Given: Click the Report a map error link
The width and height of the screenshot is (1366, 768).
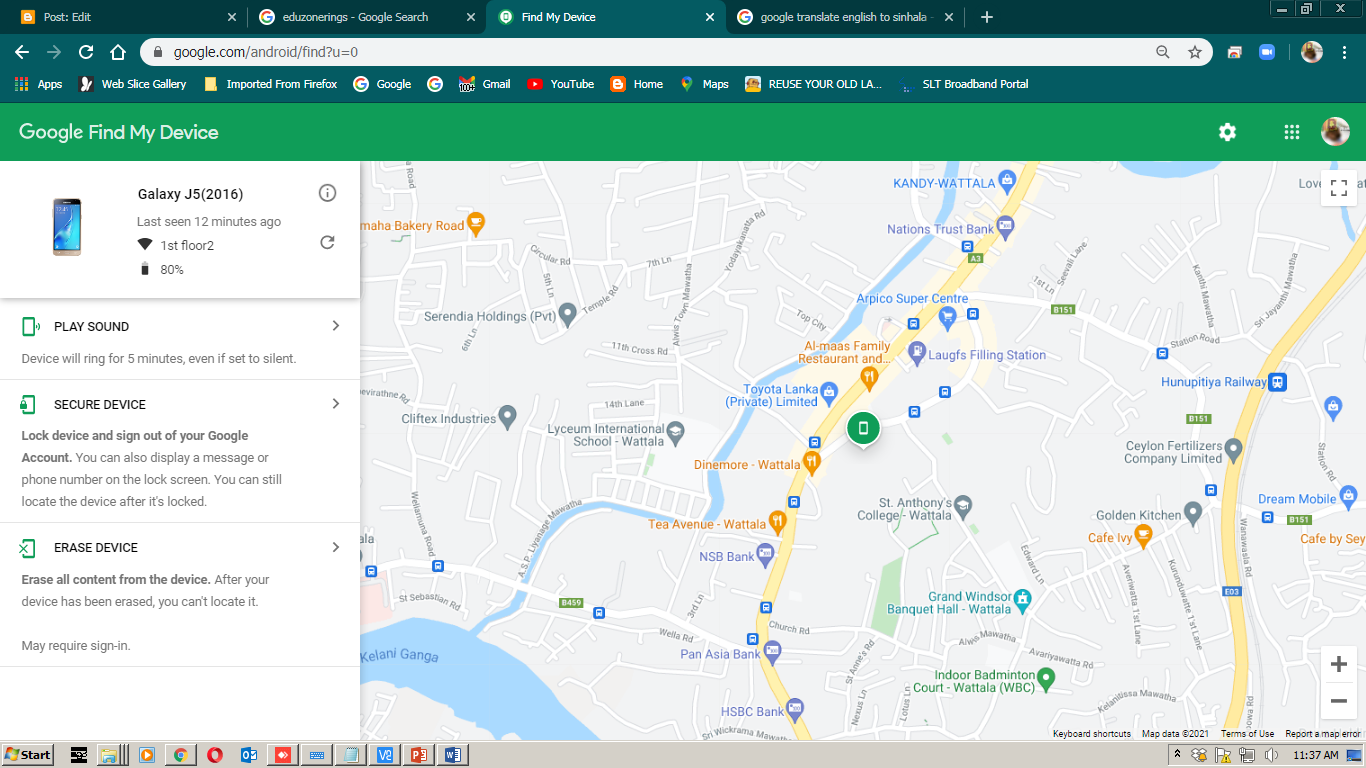Looking at the screenshot, I should (x=1322, y=733).
